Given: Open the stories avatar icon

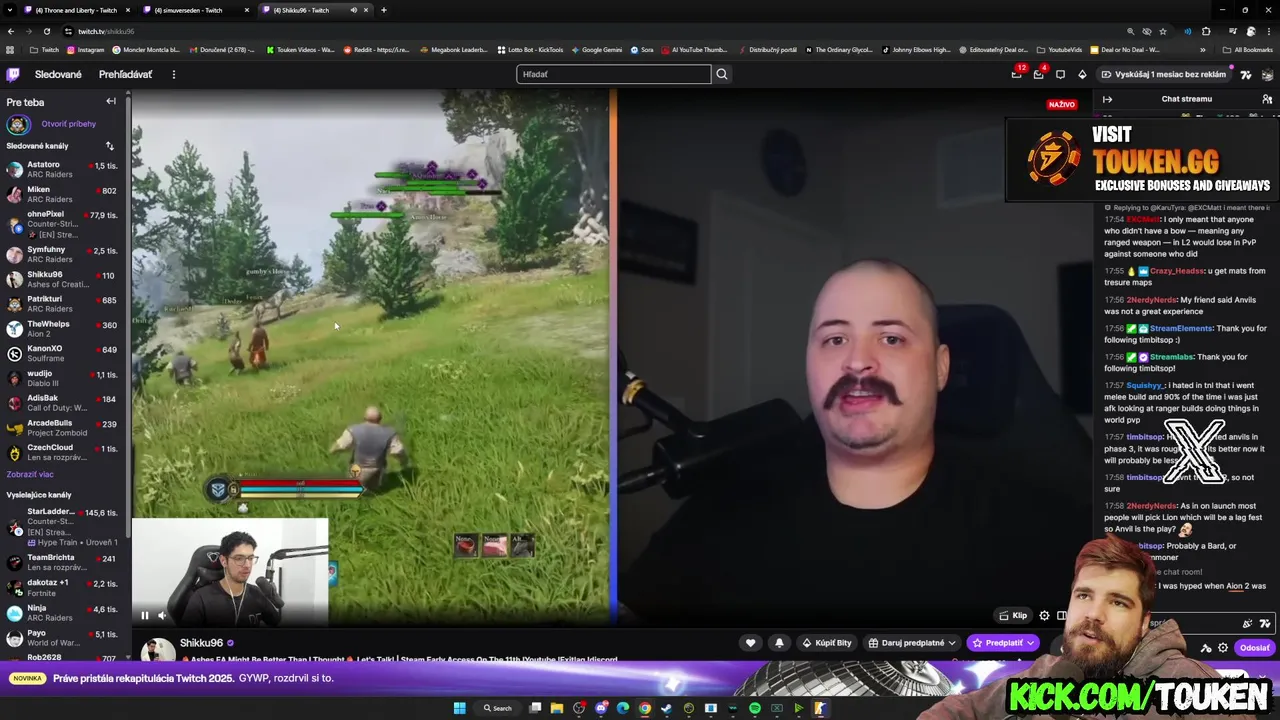Looking at the screenshot, I should click(18, 124).
